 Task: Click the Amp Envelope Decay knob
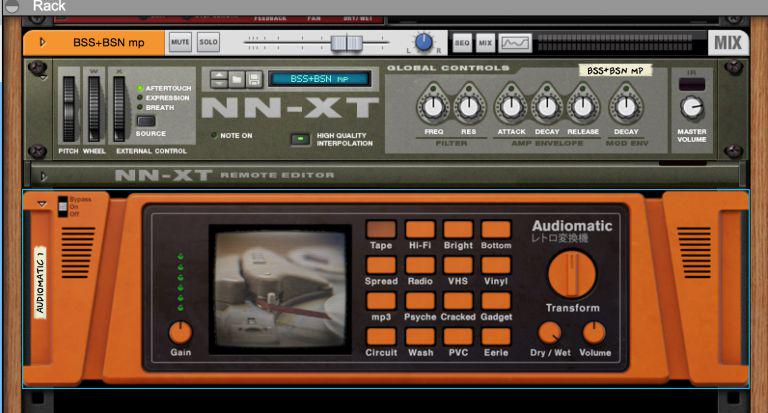pos(547,106)
